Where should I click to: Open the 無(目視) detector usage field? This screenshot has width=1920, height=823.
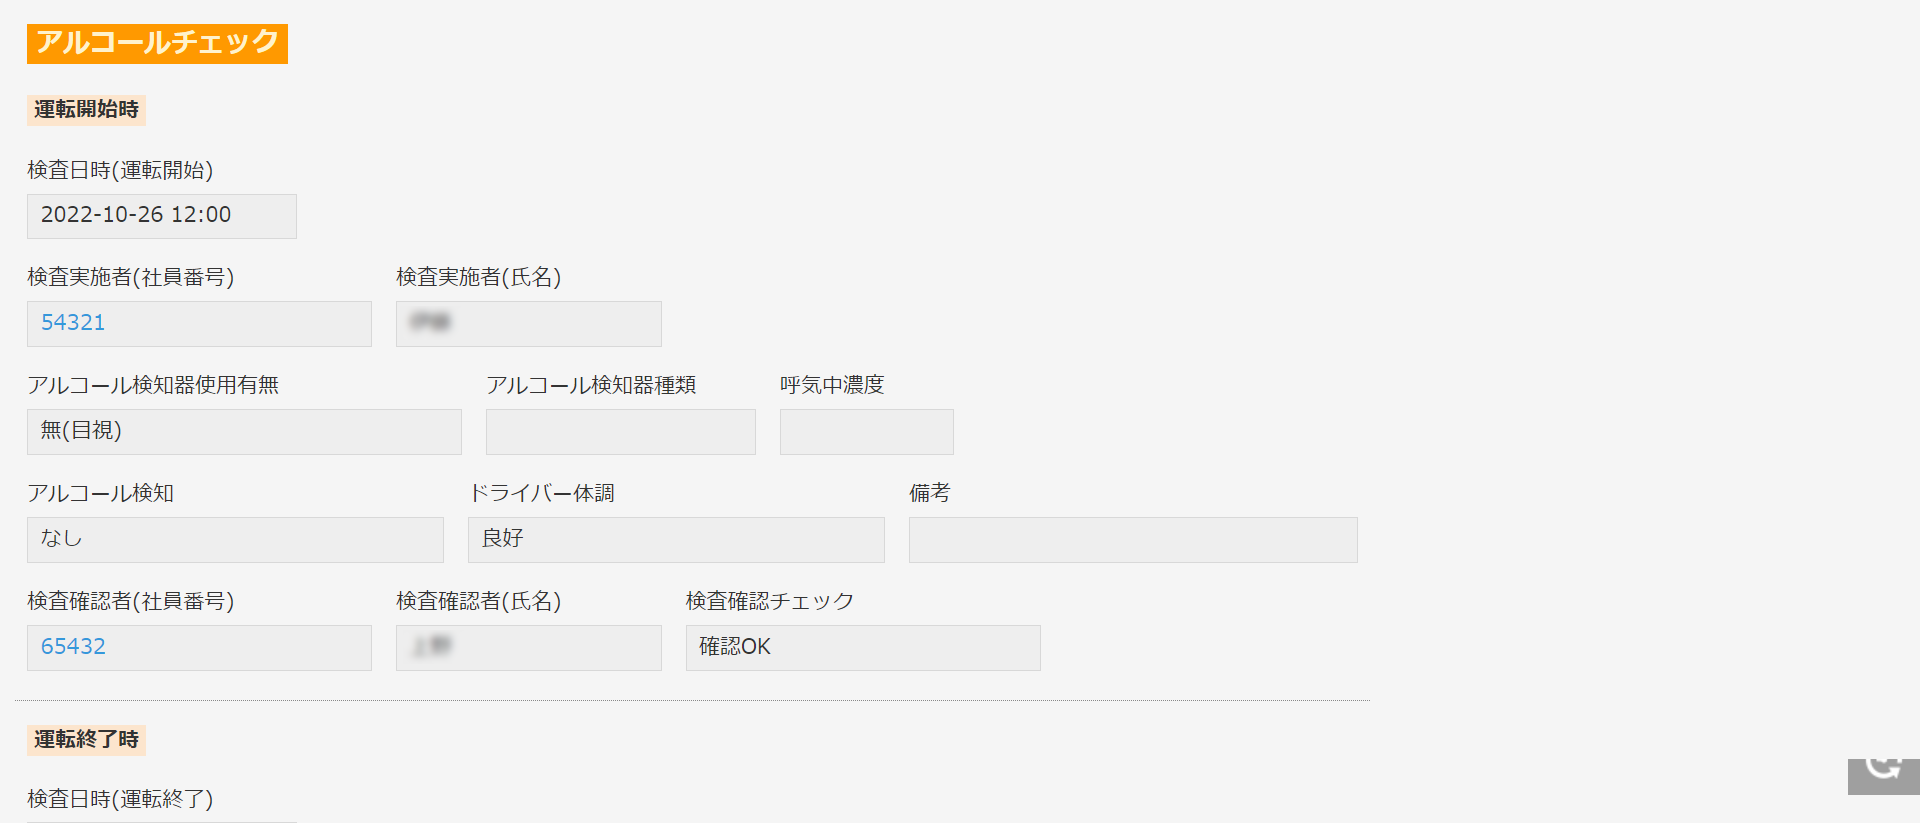(x=244, y=432)
